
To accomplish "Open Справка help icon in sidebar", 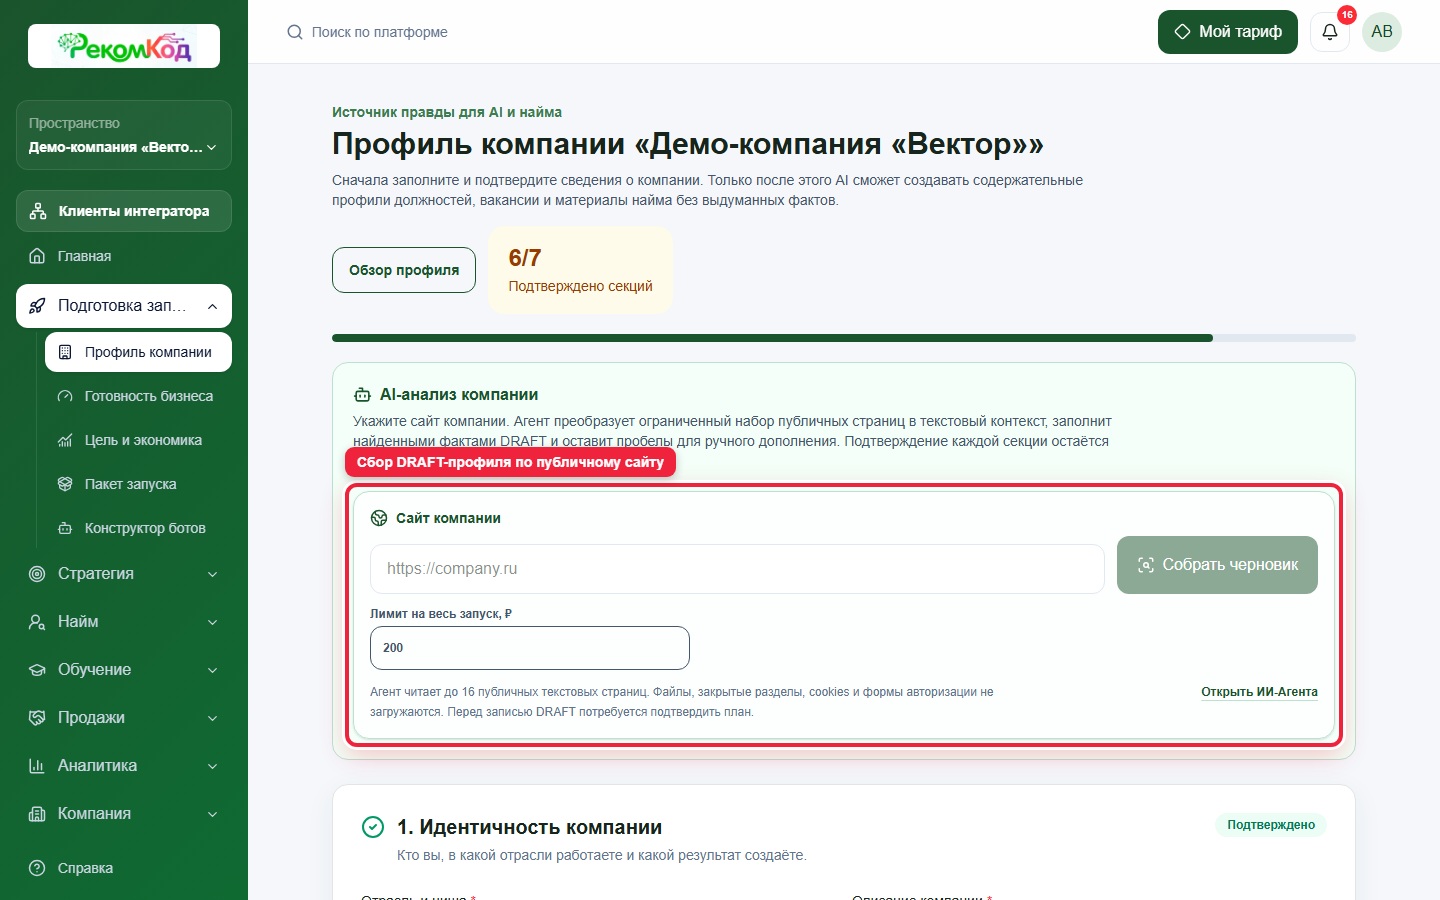I will click(37, 868).
